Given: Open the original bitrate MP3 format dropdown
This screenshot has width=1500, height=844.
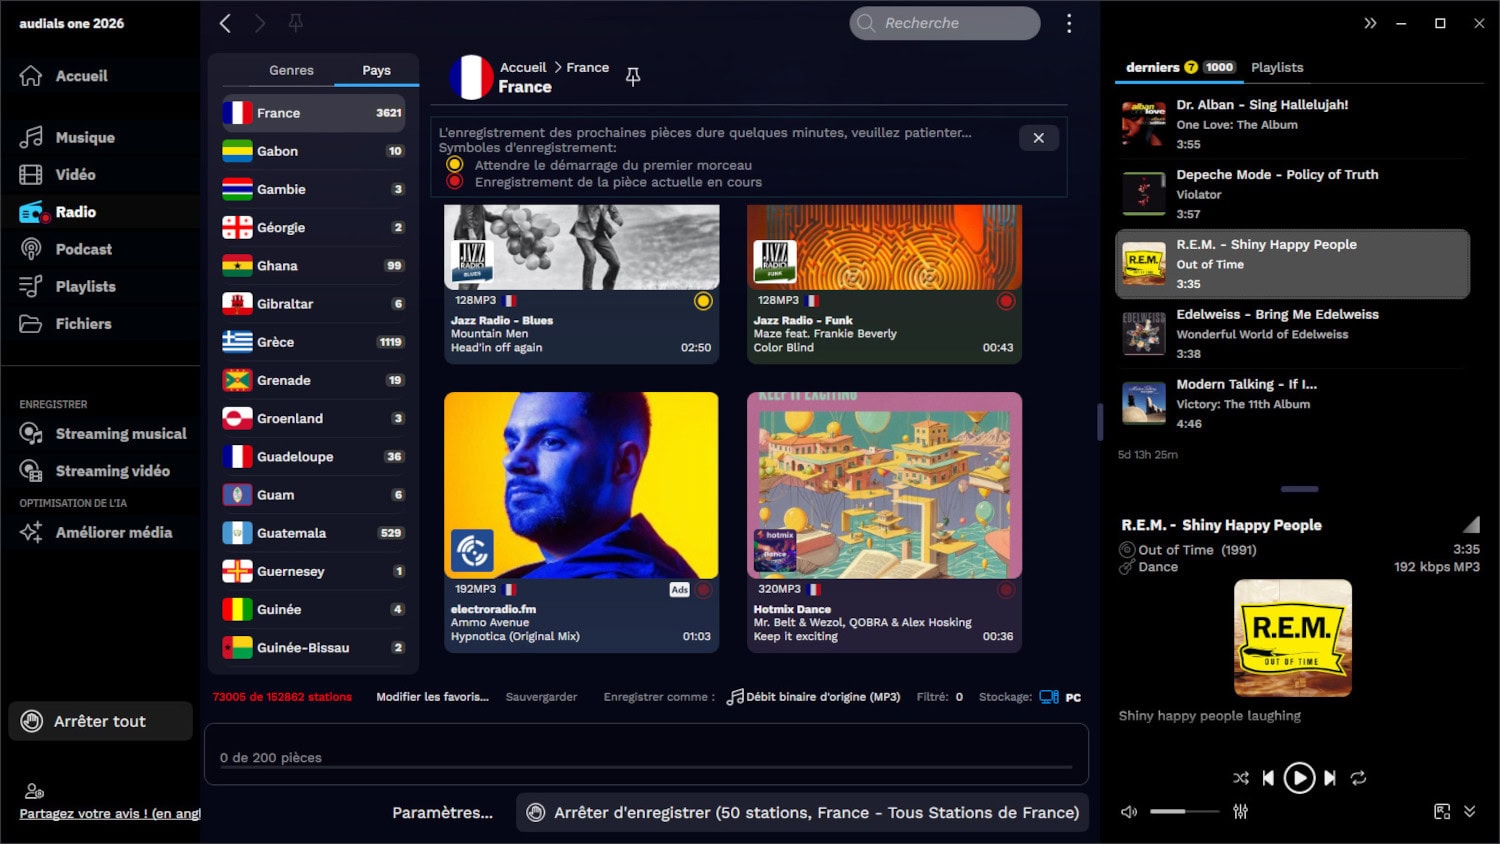Looking at the screenshot, I should (x=814, y=697).
